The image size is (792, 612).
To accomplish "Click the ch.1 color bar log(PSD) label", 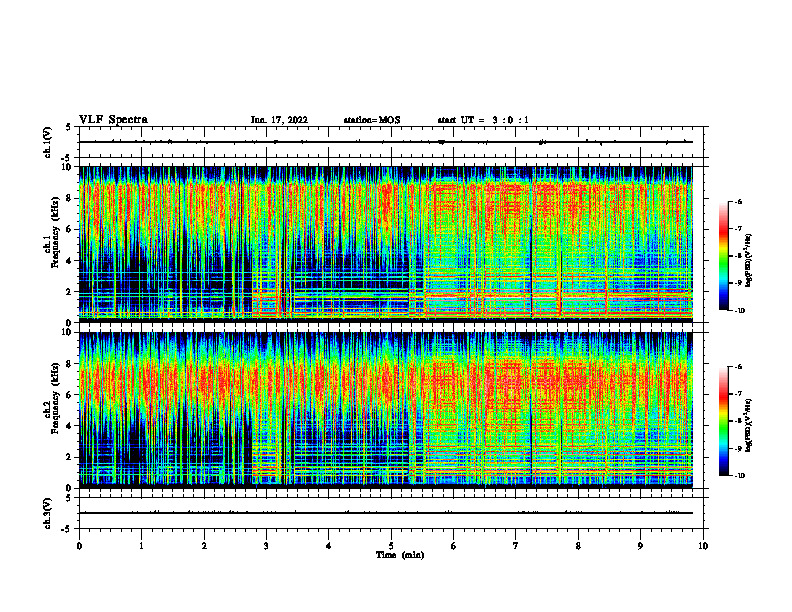I will pyautogui.click(x=749, y=261).
